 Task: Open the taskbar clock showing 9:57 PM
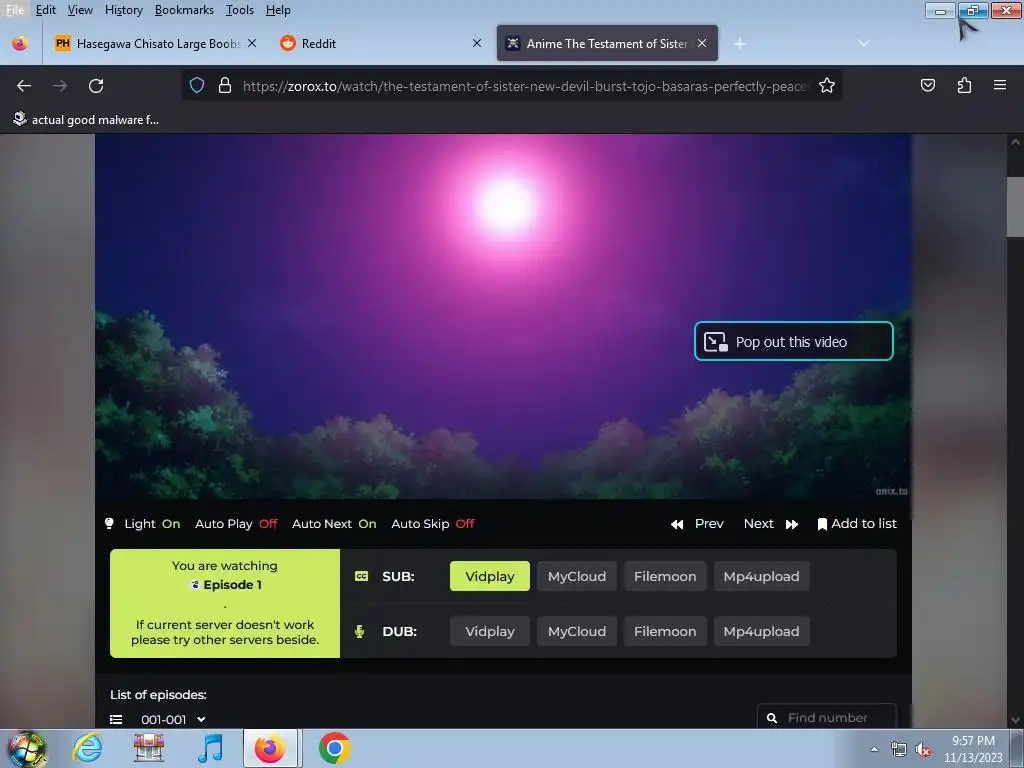coord(973,749)
